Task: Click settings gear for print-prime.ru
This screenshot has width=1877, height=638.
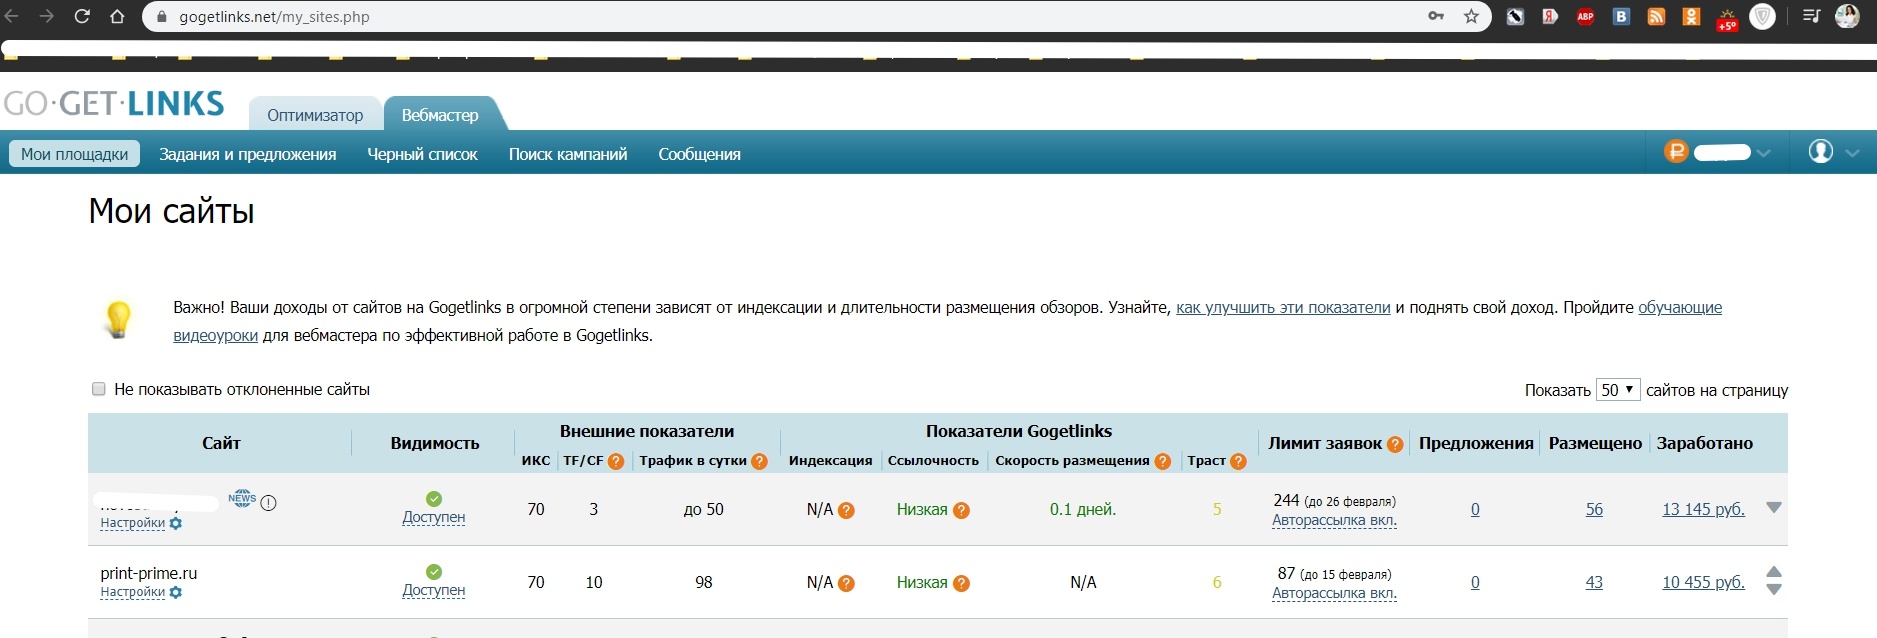Action: point(176,592)
